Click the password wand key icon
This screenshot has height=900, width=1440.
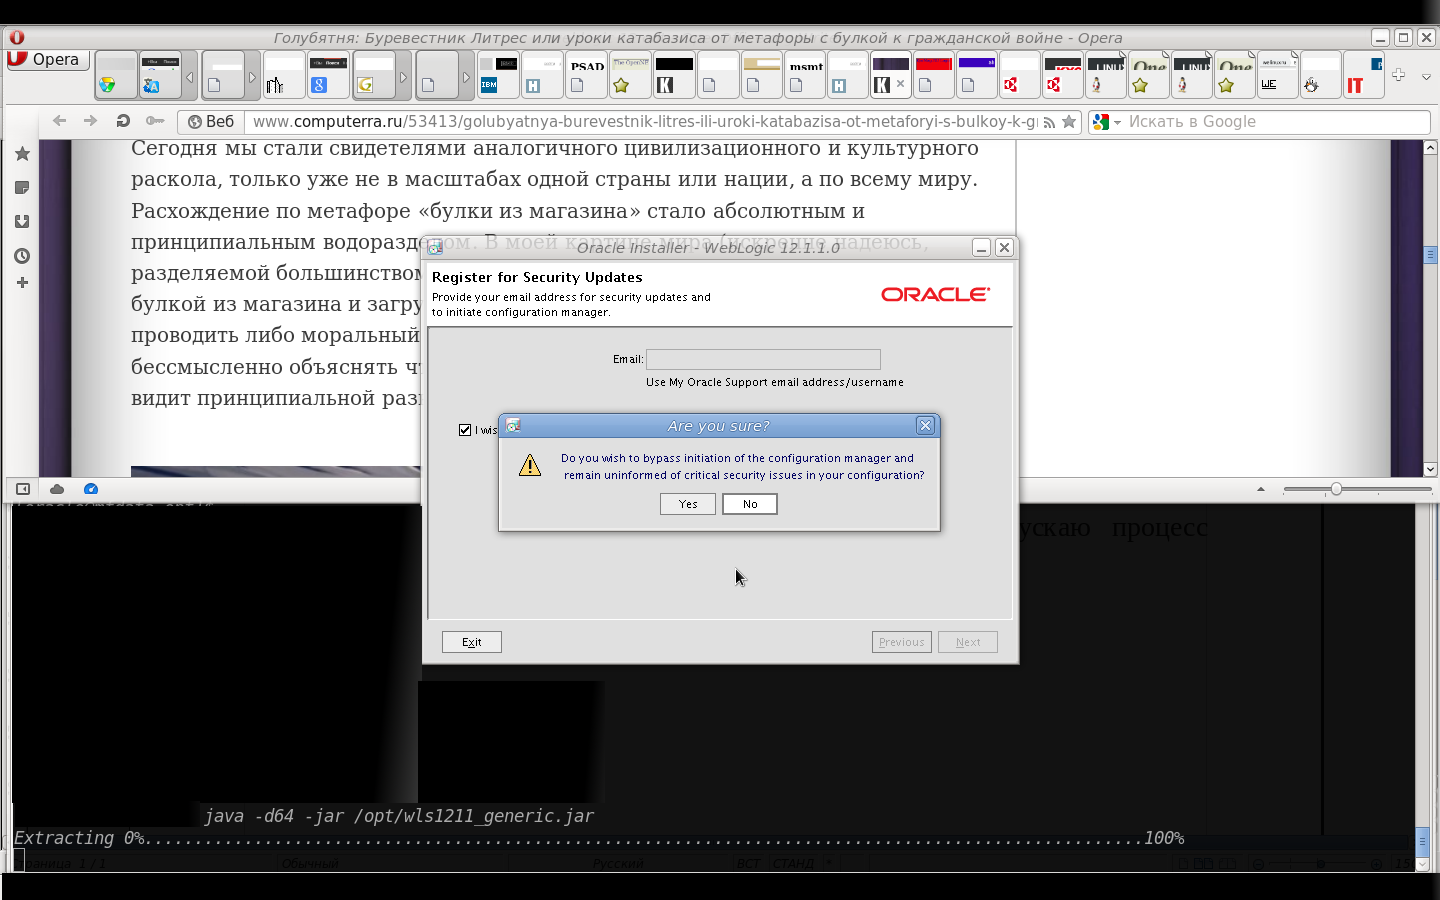coord(154,121)
